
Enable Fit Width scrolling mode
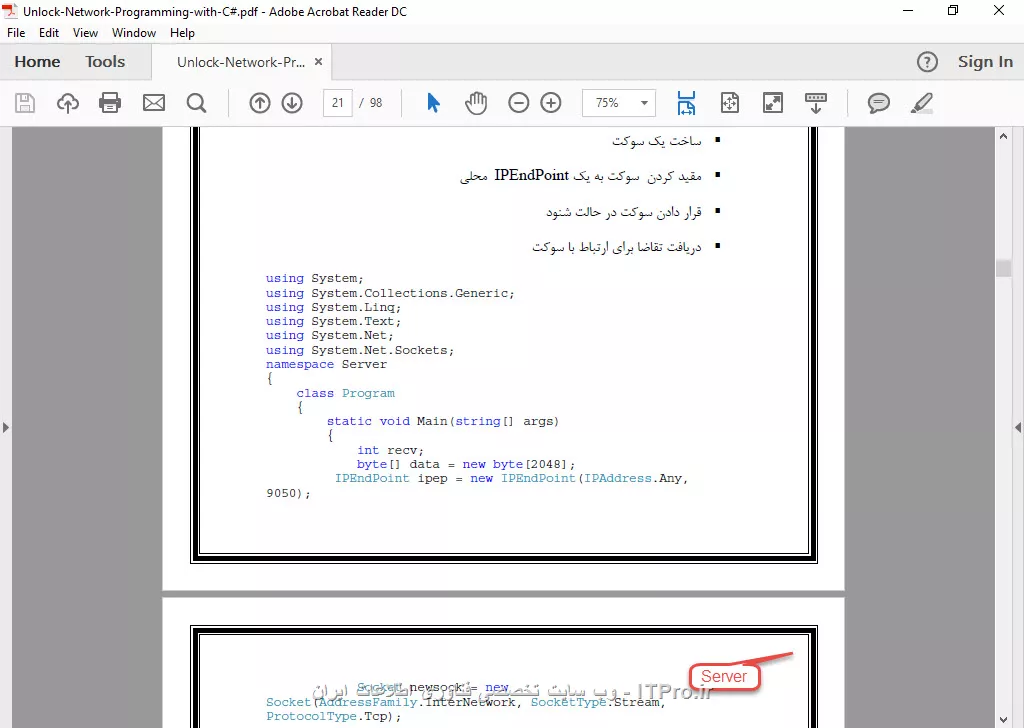[686, 103]
